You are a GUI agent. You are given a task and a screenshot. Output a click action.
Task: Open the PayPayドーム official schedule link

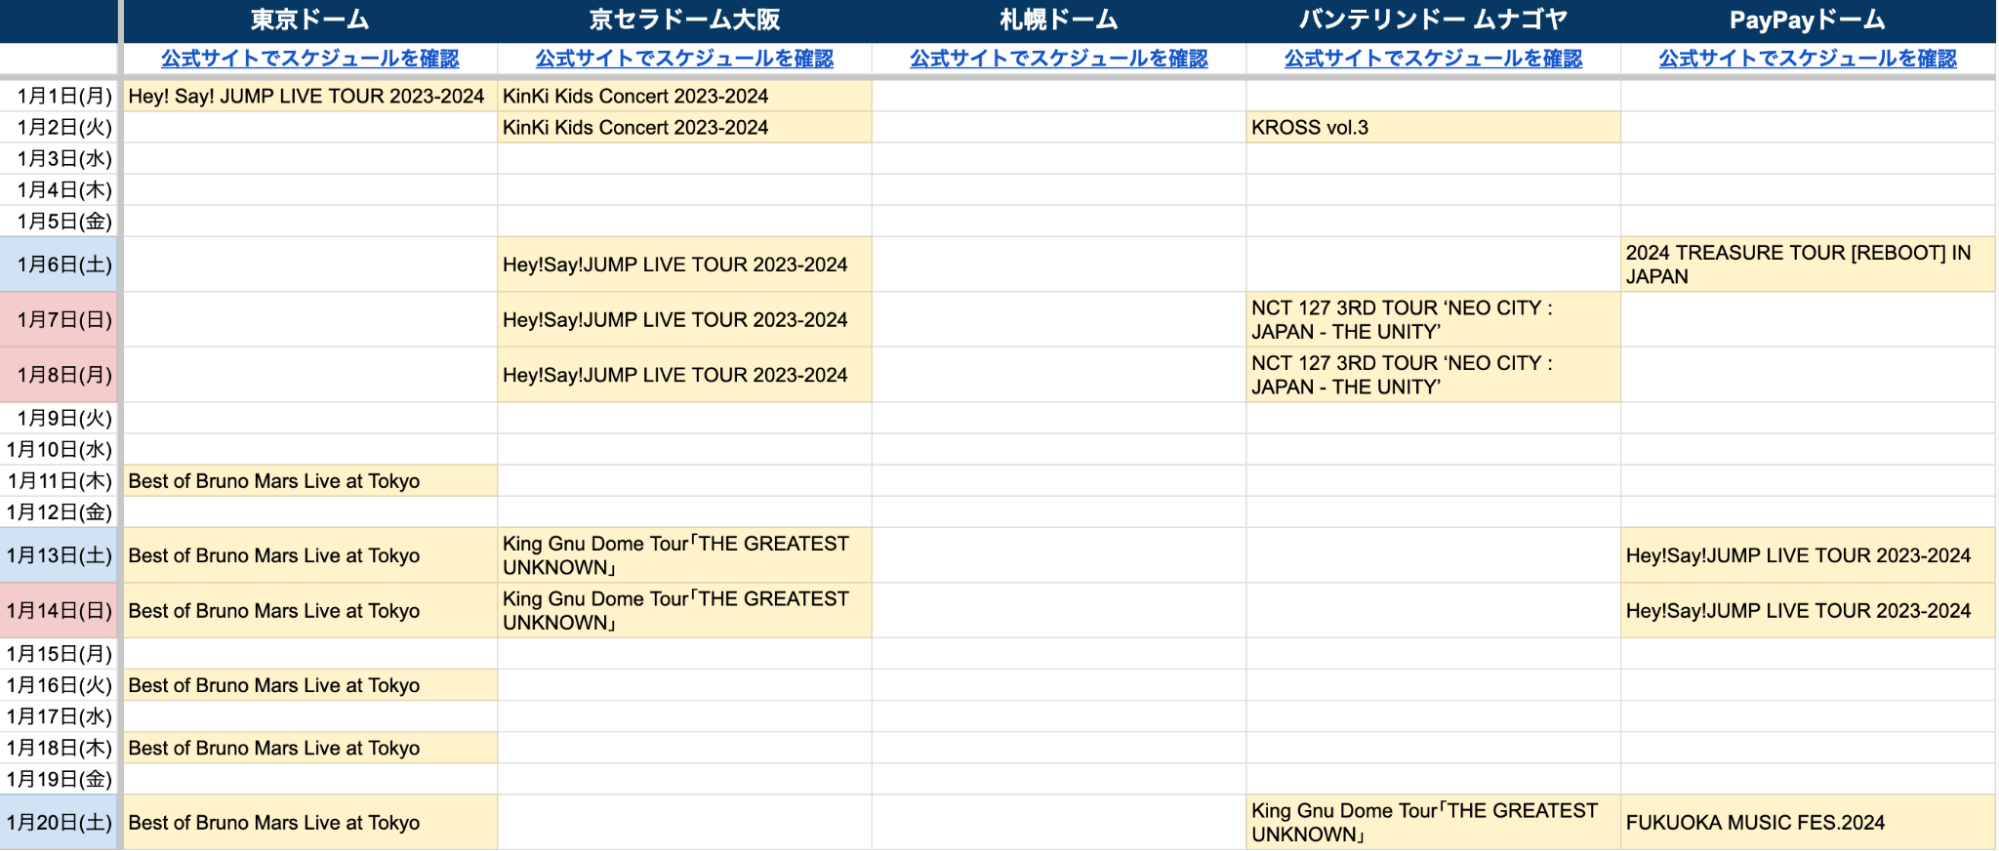click(1807, 59)
